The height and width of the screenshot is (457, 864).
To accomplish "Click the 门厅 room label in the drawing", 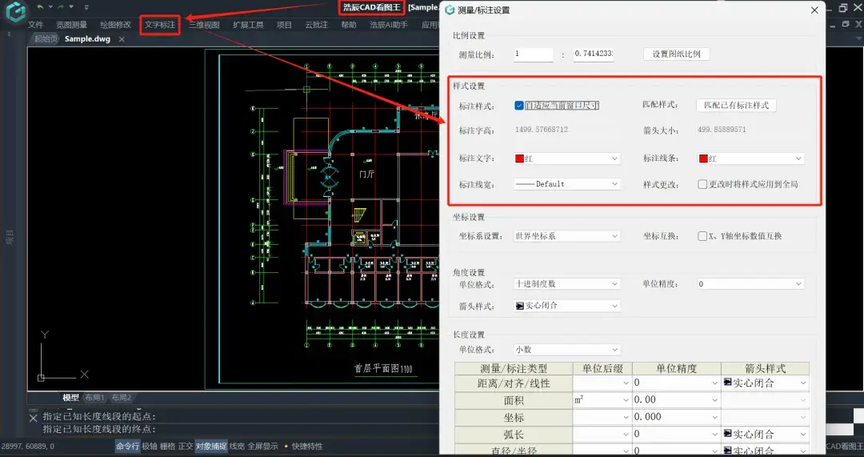I will [x=367, y=174].
